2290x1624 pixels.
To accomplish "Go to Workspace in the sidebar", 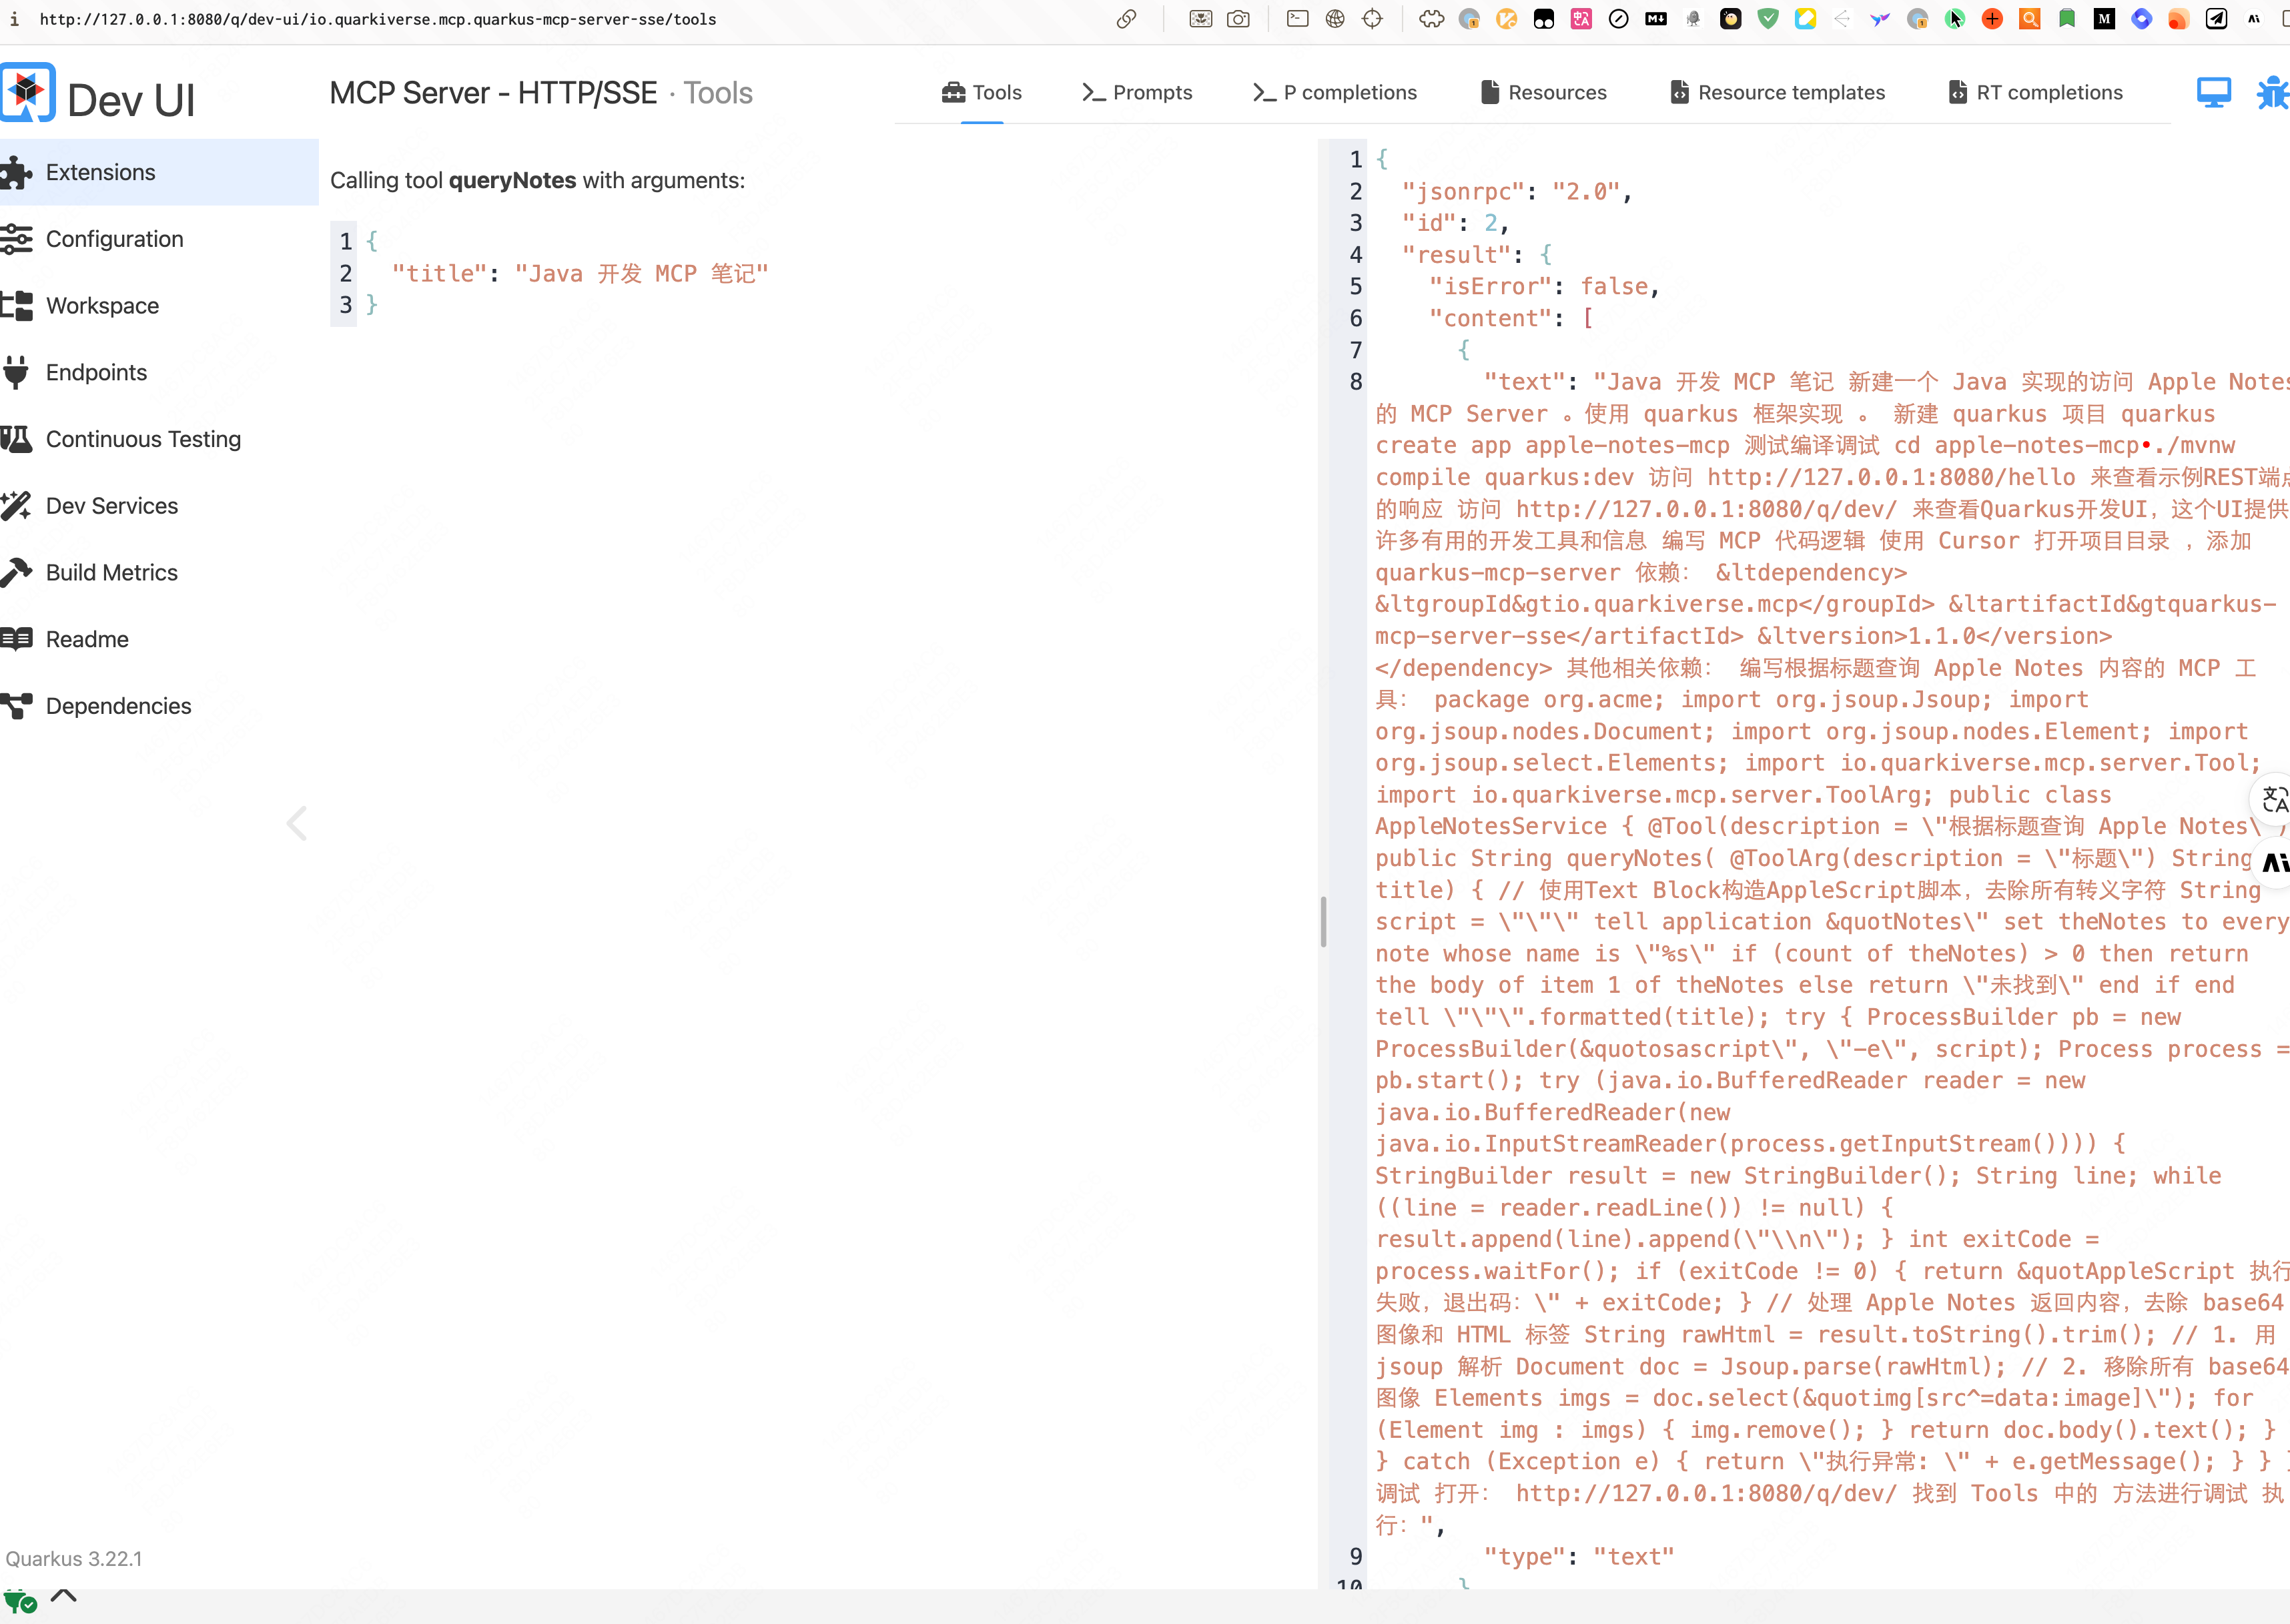I will (159, 305).
